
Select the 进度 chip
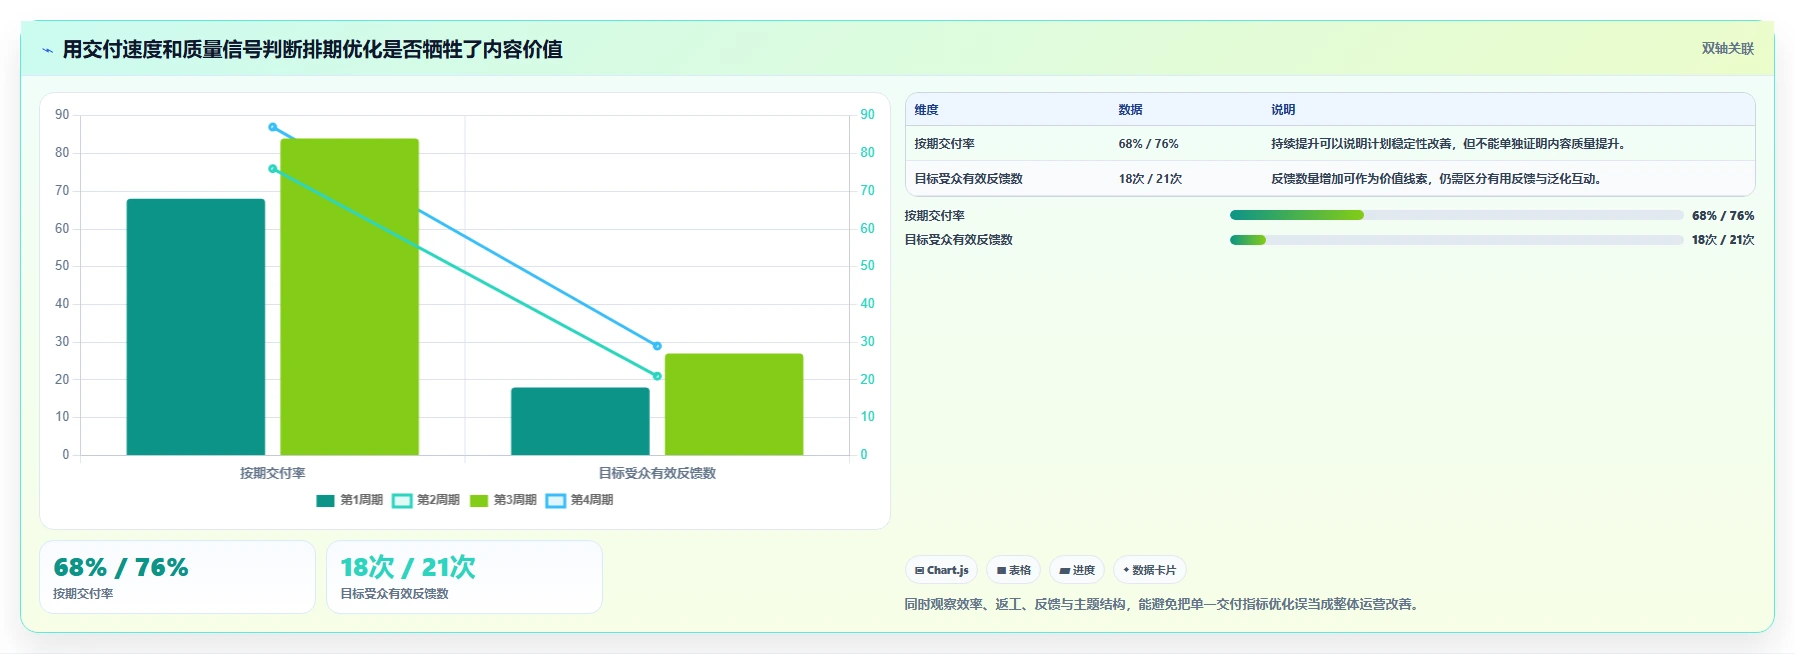(1077, 570)
